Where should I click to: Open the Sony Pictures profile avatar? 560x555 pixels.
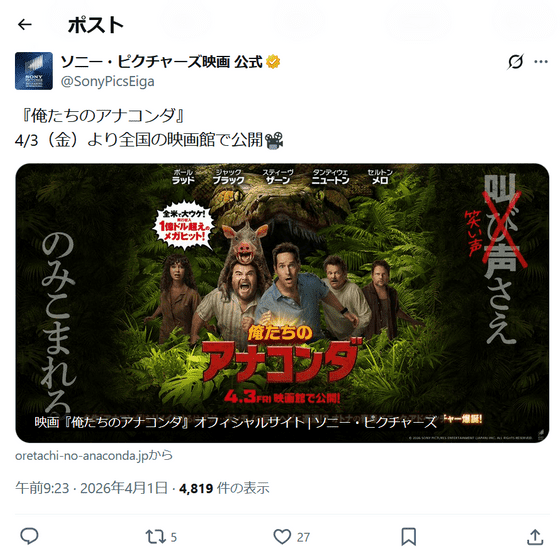pyautogui.click(x=34, y=71)
